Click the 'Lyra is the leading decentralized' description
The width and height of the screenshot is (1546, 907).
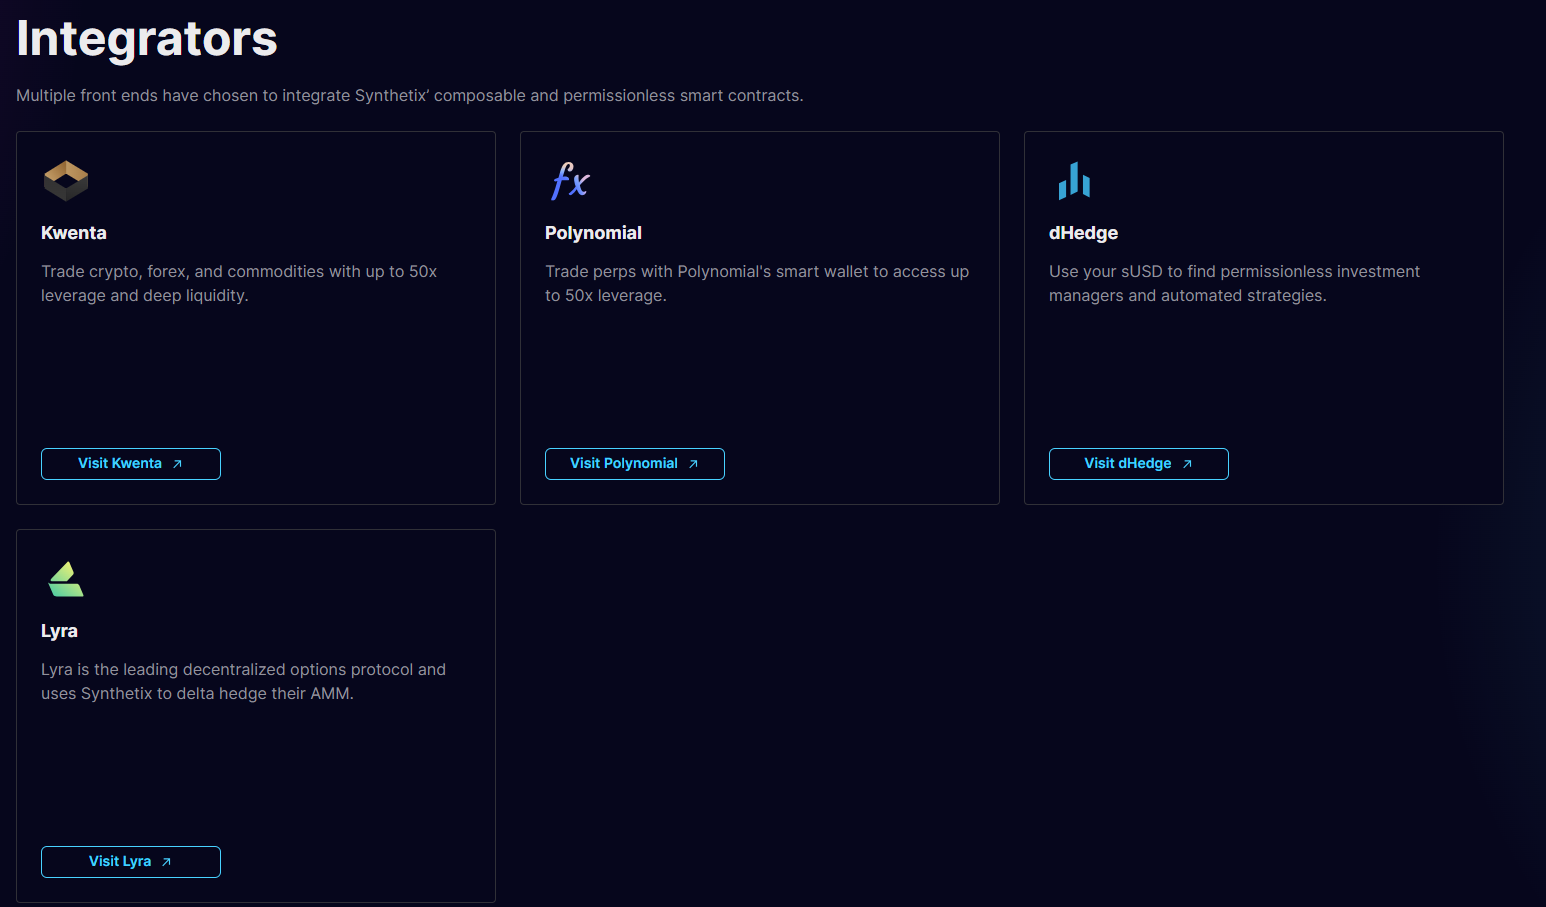pyautogui.click(x=243, y=682)
